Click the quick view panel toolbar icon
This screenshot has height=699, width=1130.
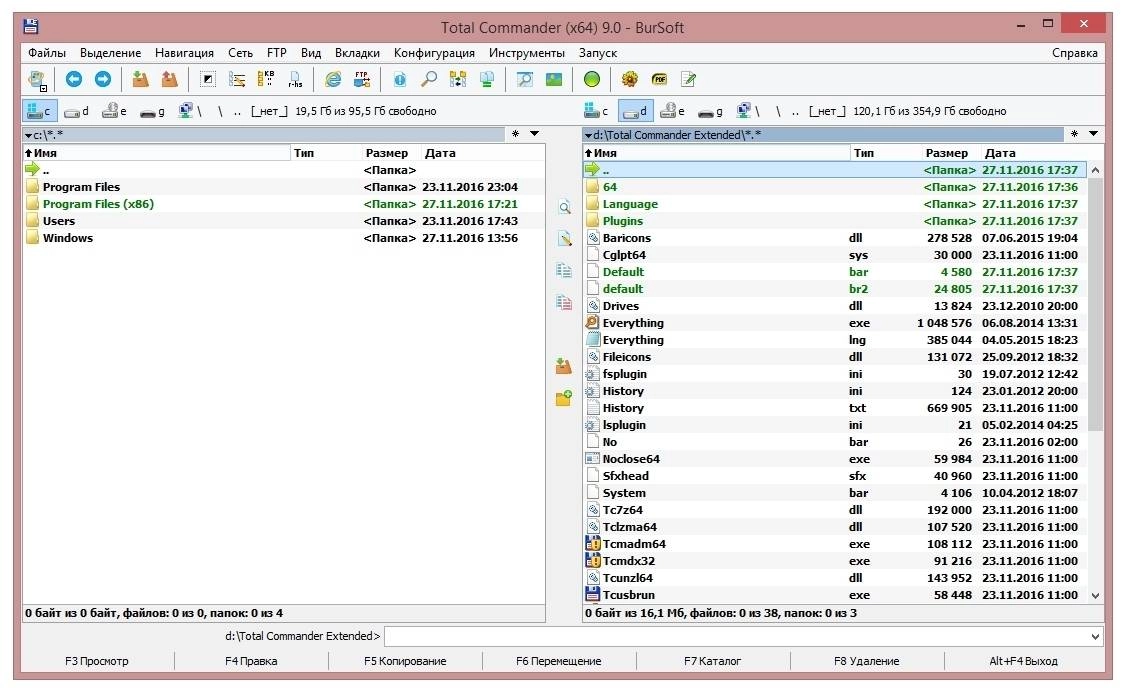click(525, 79)
